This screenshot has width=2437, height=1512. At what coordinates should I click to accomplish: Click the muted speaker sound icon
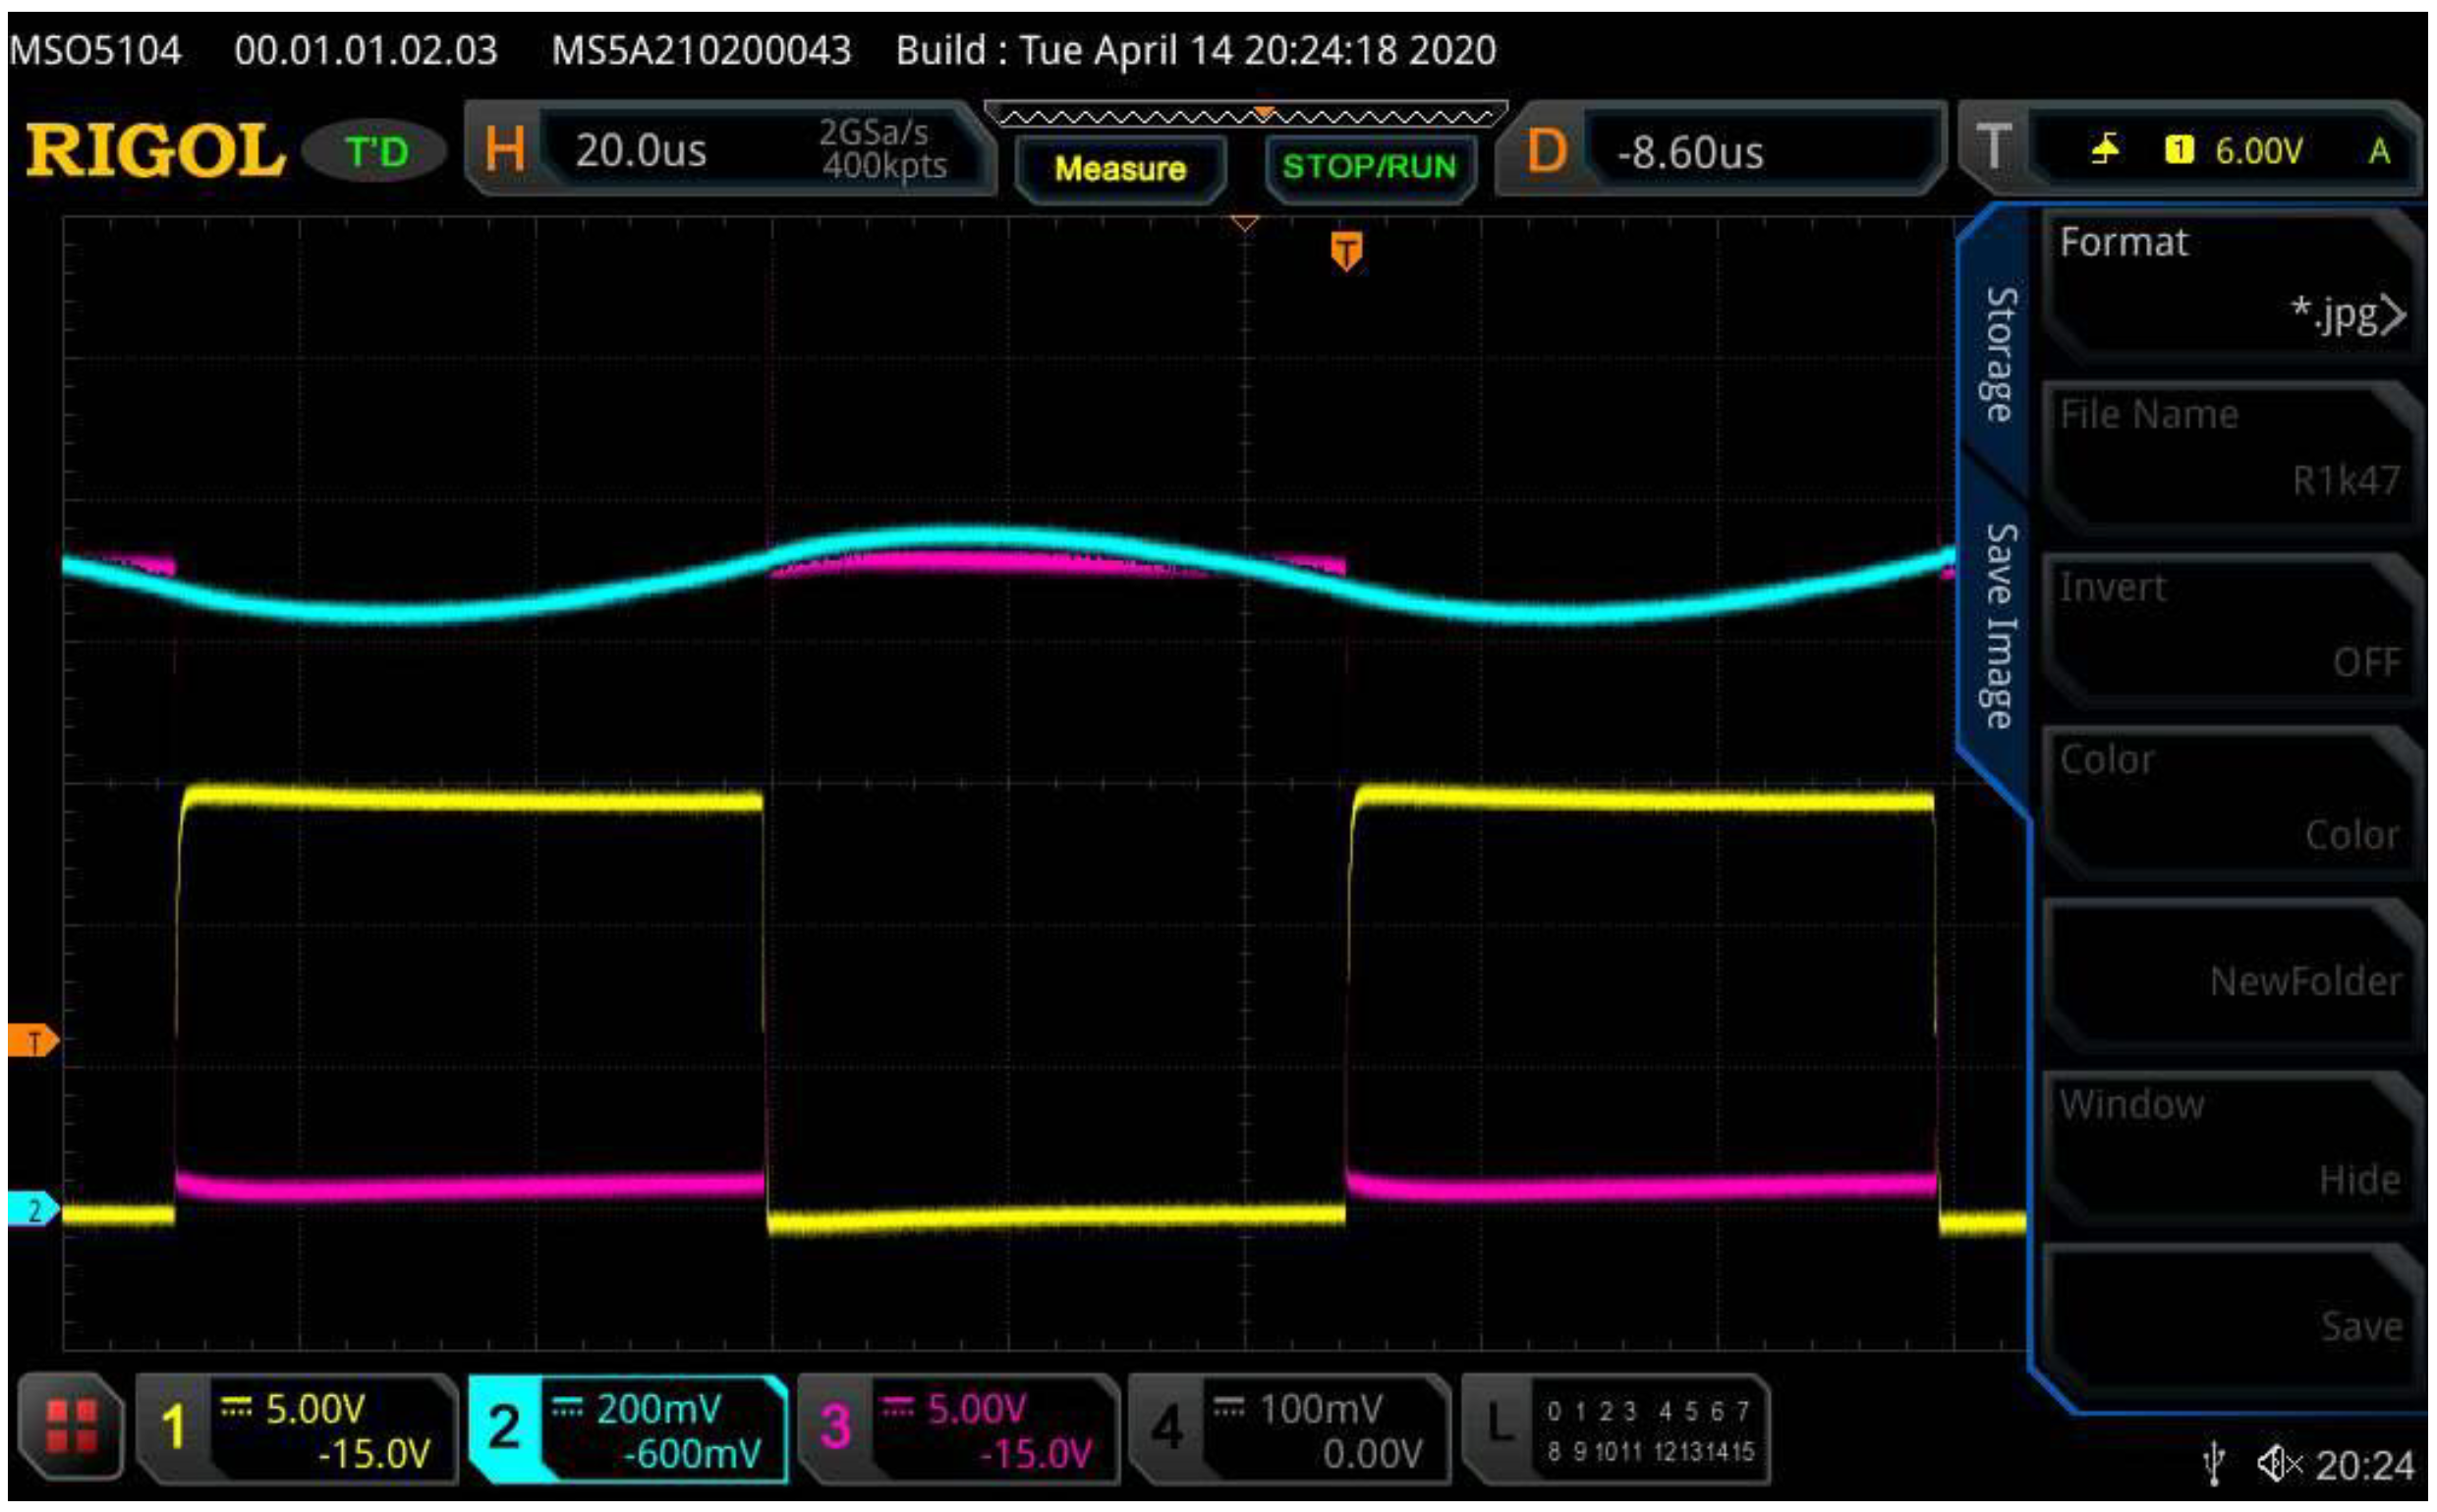2279,1465
